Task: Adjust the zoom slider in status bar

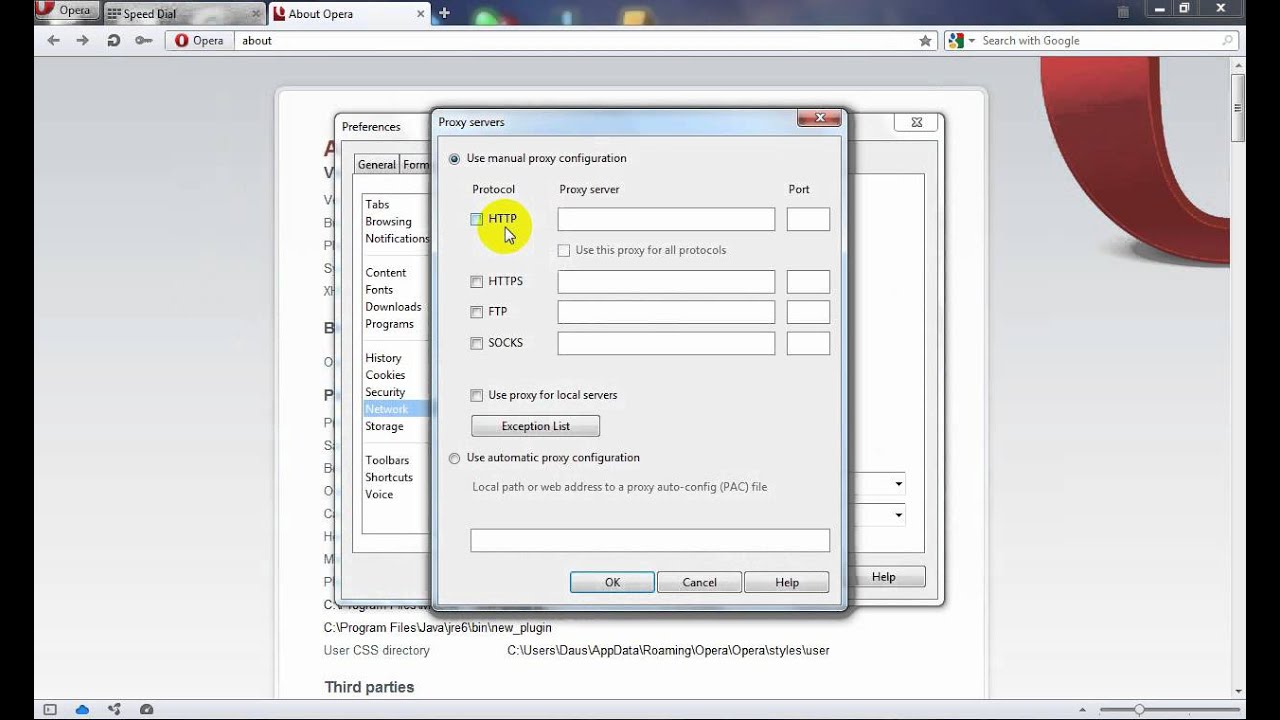Action: 1139,710
